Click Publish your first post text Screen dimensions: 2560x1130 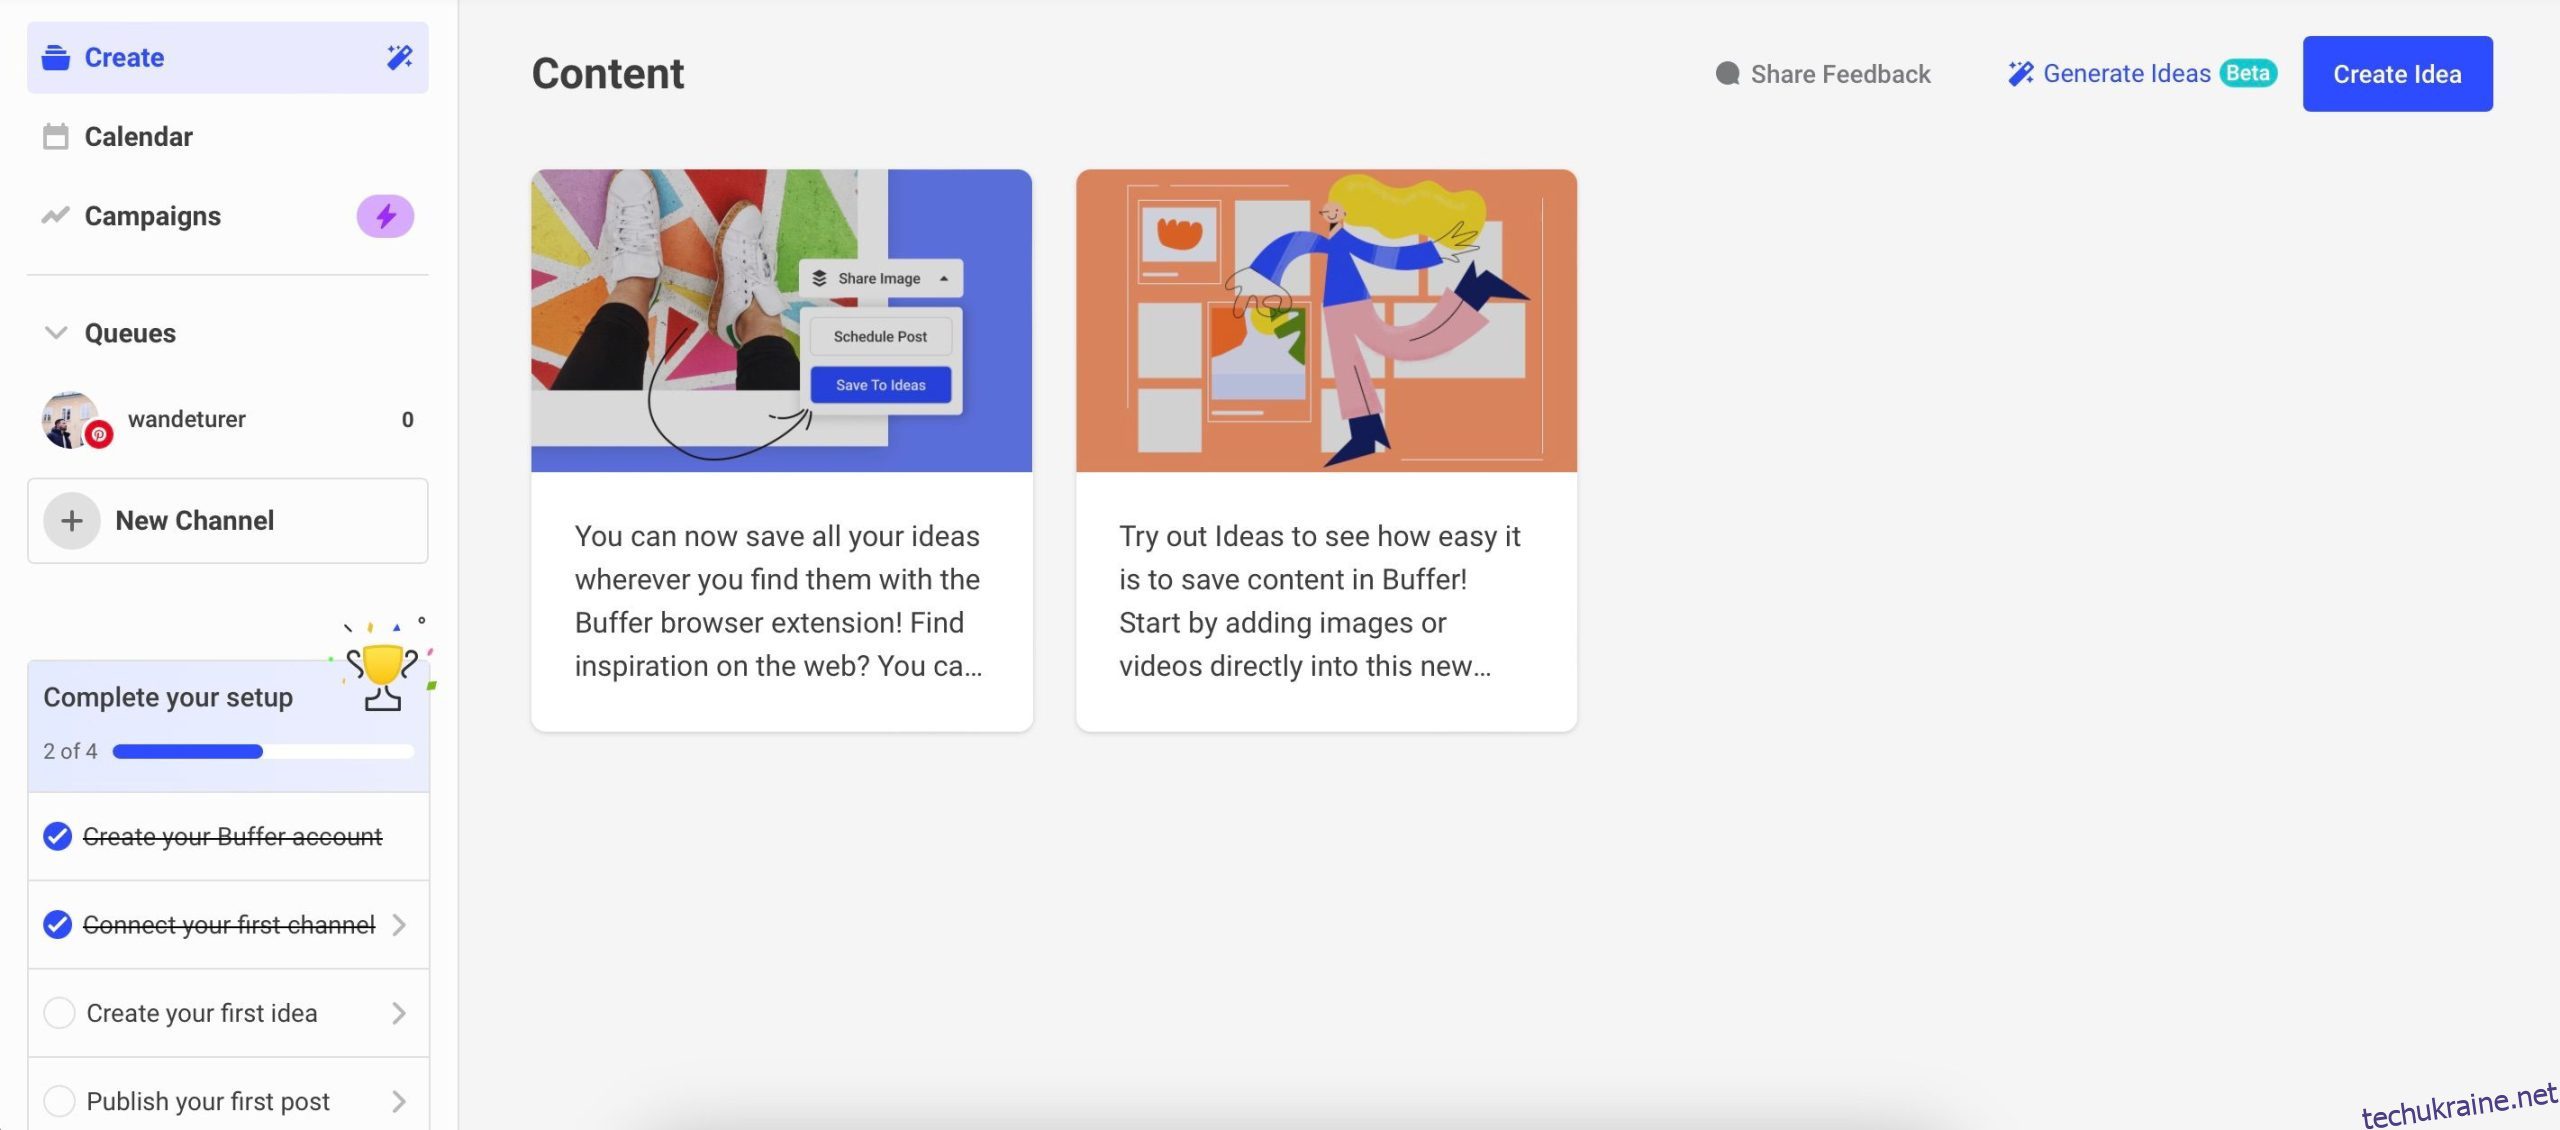click(208, 1101)
